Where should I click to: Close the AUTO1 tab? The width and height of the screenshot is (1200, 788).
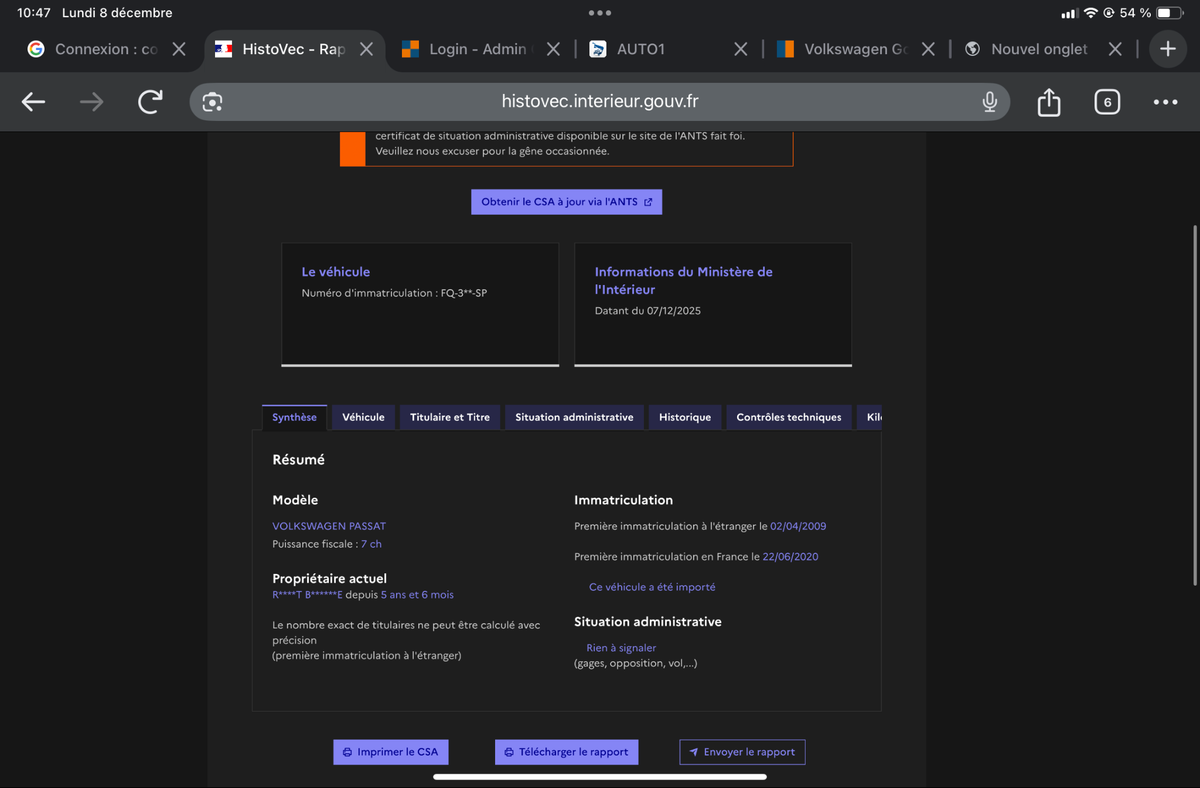740,49
